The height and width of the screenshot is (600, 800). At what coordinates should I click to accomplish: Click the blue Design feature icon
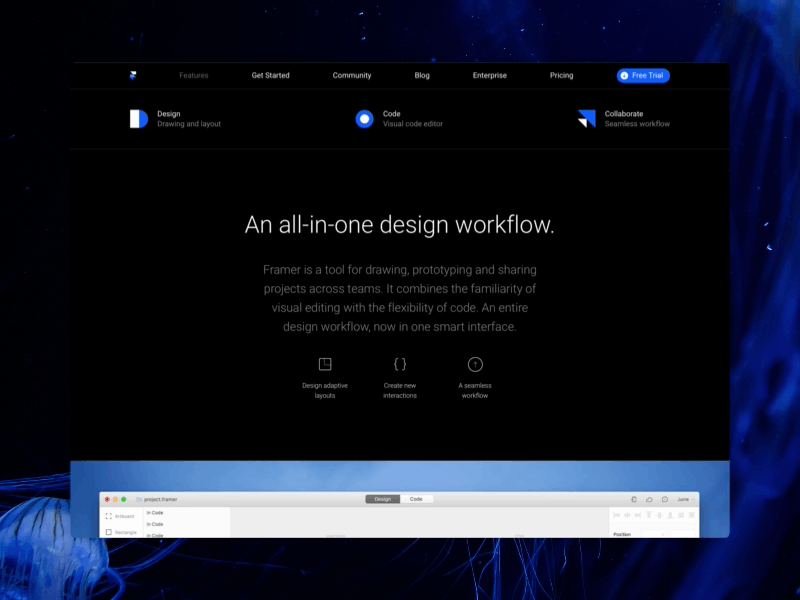click(138, 119)
